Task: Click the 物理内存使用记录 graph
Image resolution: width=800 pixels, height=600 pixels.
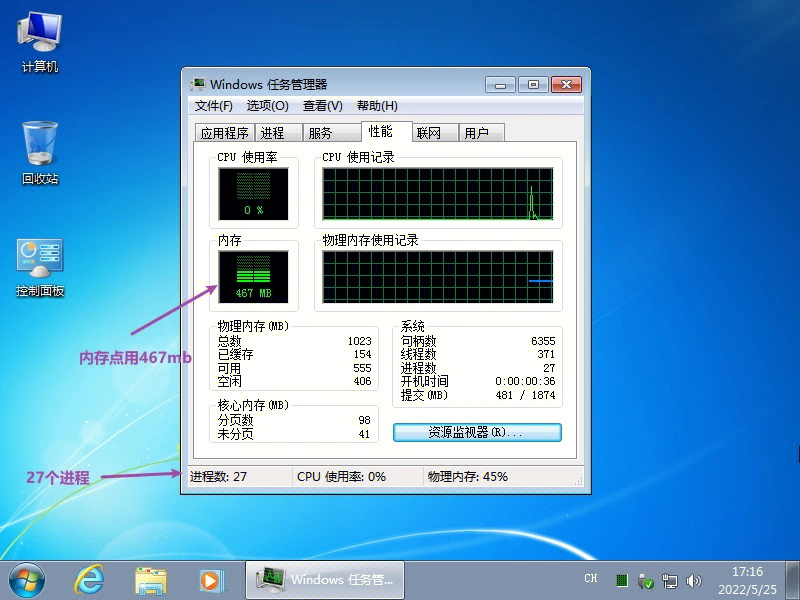Action: [438, 277]
